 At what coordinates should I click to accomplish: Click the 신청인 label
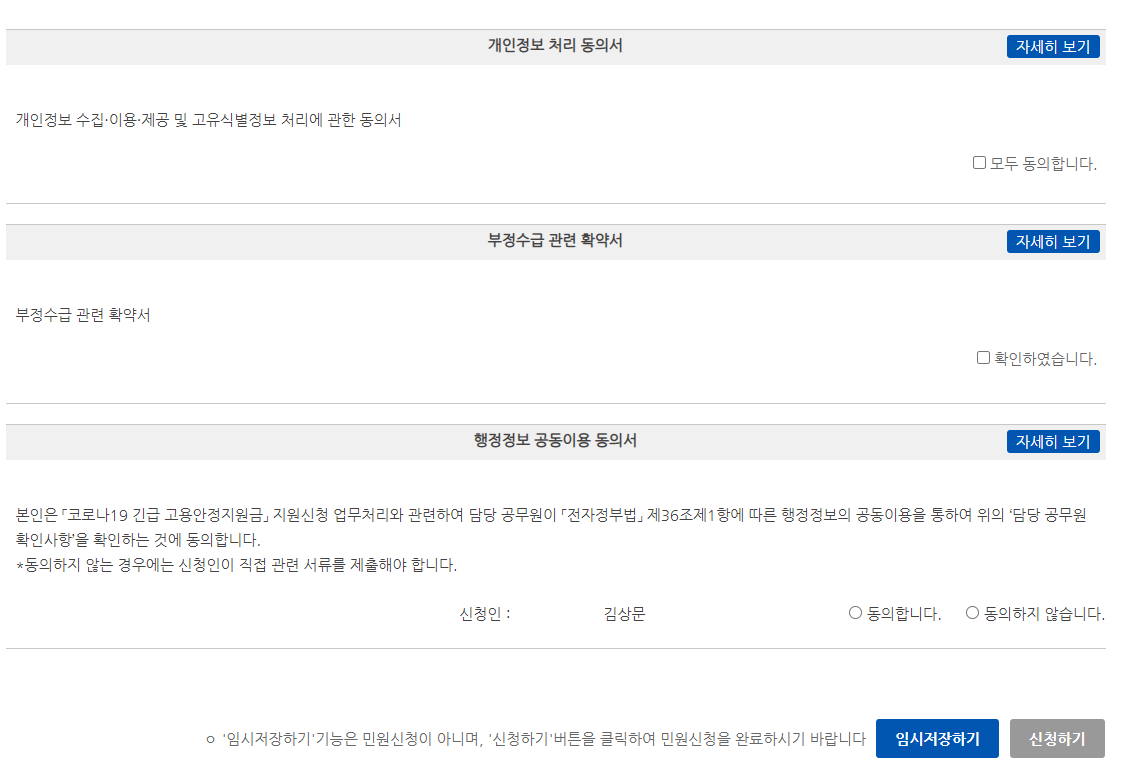485,614
